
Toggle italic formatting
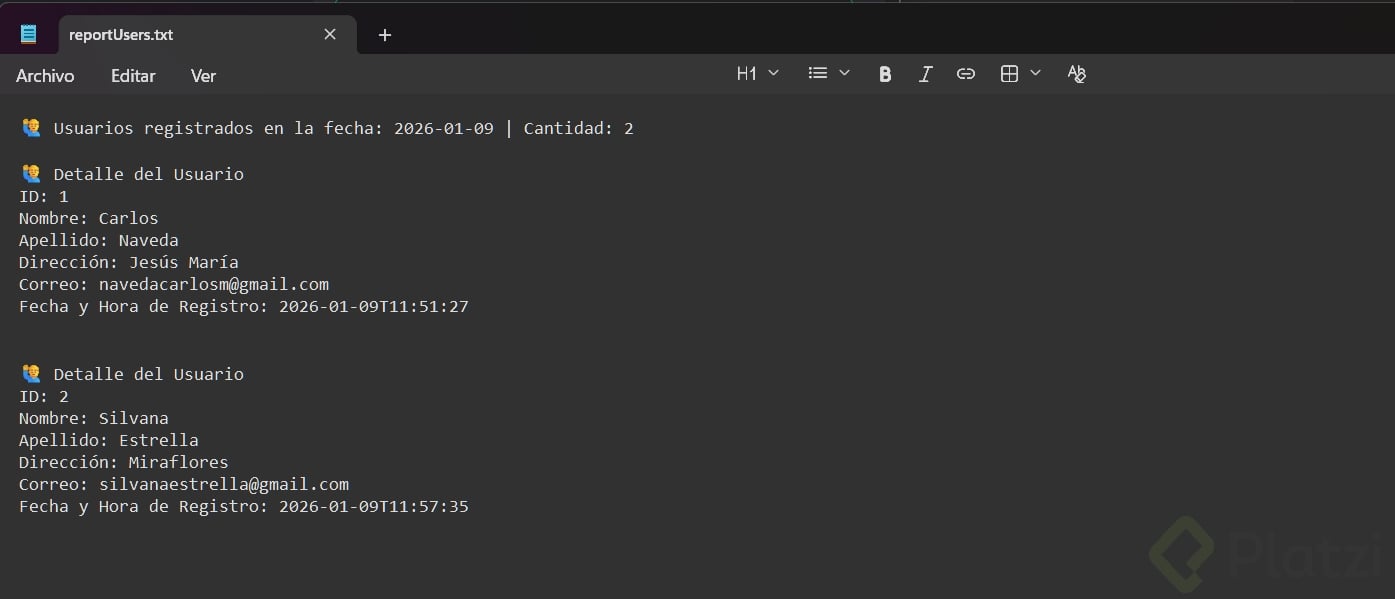coord(925,74)
